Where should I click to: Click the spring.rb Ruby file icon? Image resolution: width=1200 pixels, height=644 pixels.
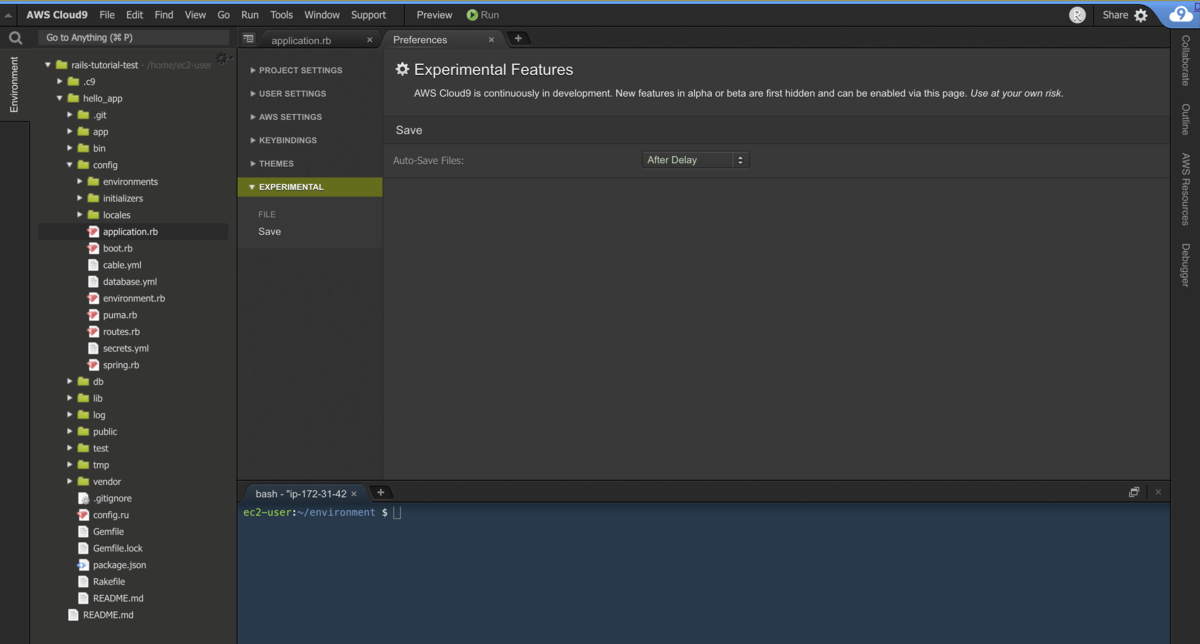93,365
